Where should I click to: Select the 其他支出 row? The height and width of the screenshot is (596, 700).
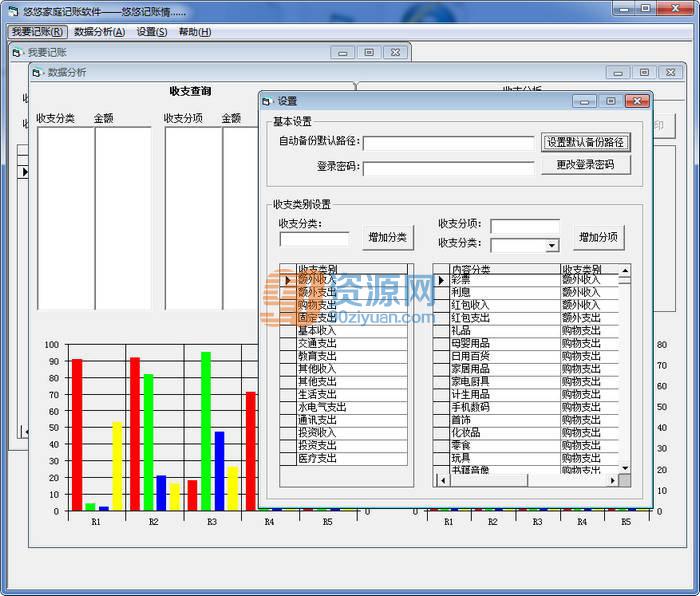click(x=343, y=382)
